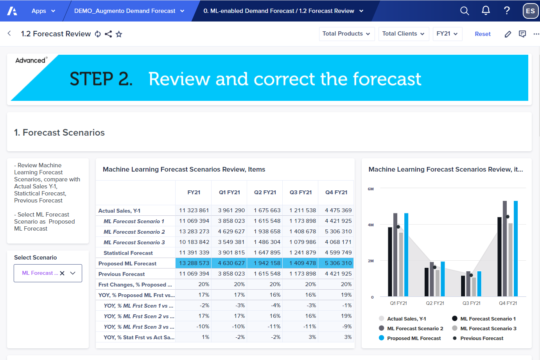The width and height of the screenshot is (540, 360).
Task: Clear the selected ML Forecast scenario with X
Action: [x=62, y=273]
